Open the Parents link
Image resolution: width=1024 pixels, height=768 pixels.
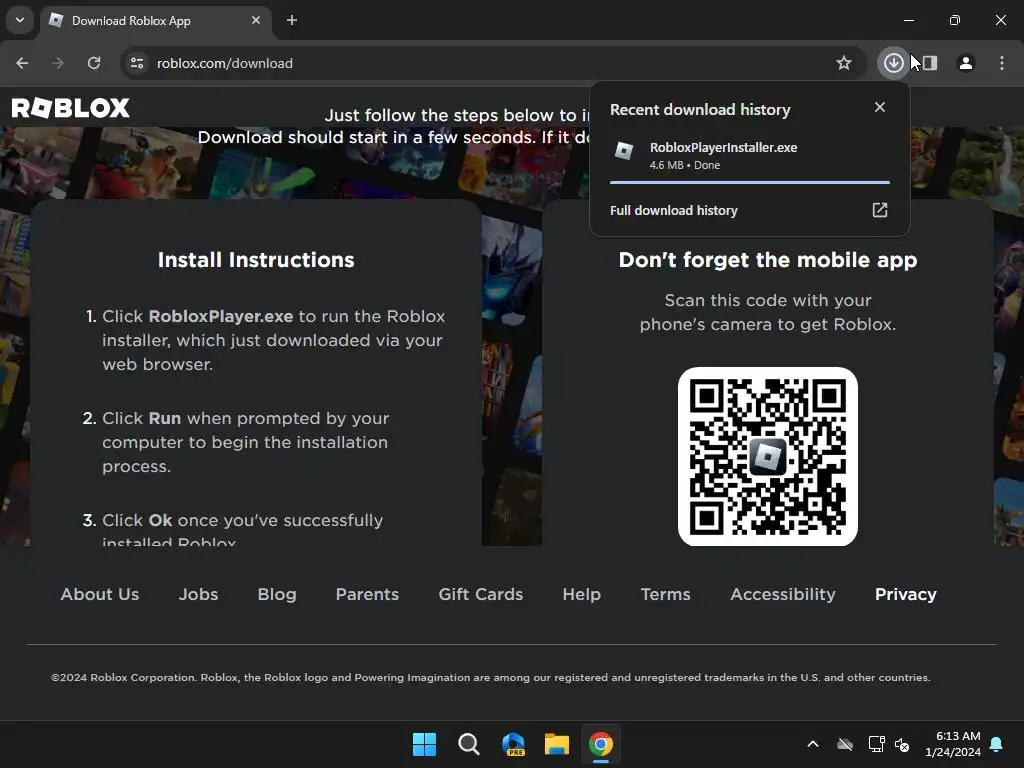click(367, 594)
